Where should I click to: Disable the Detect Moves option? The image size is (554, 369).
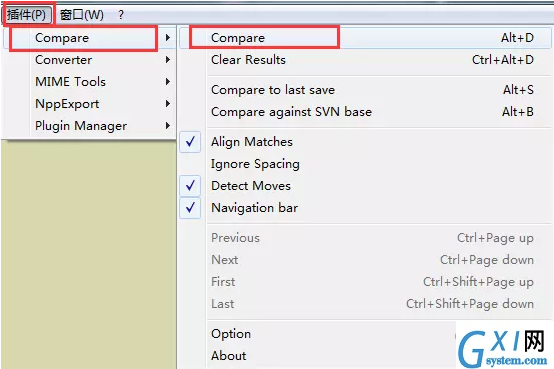click(190, 186)
